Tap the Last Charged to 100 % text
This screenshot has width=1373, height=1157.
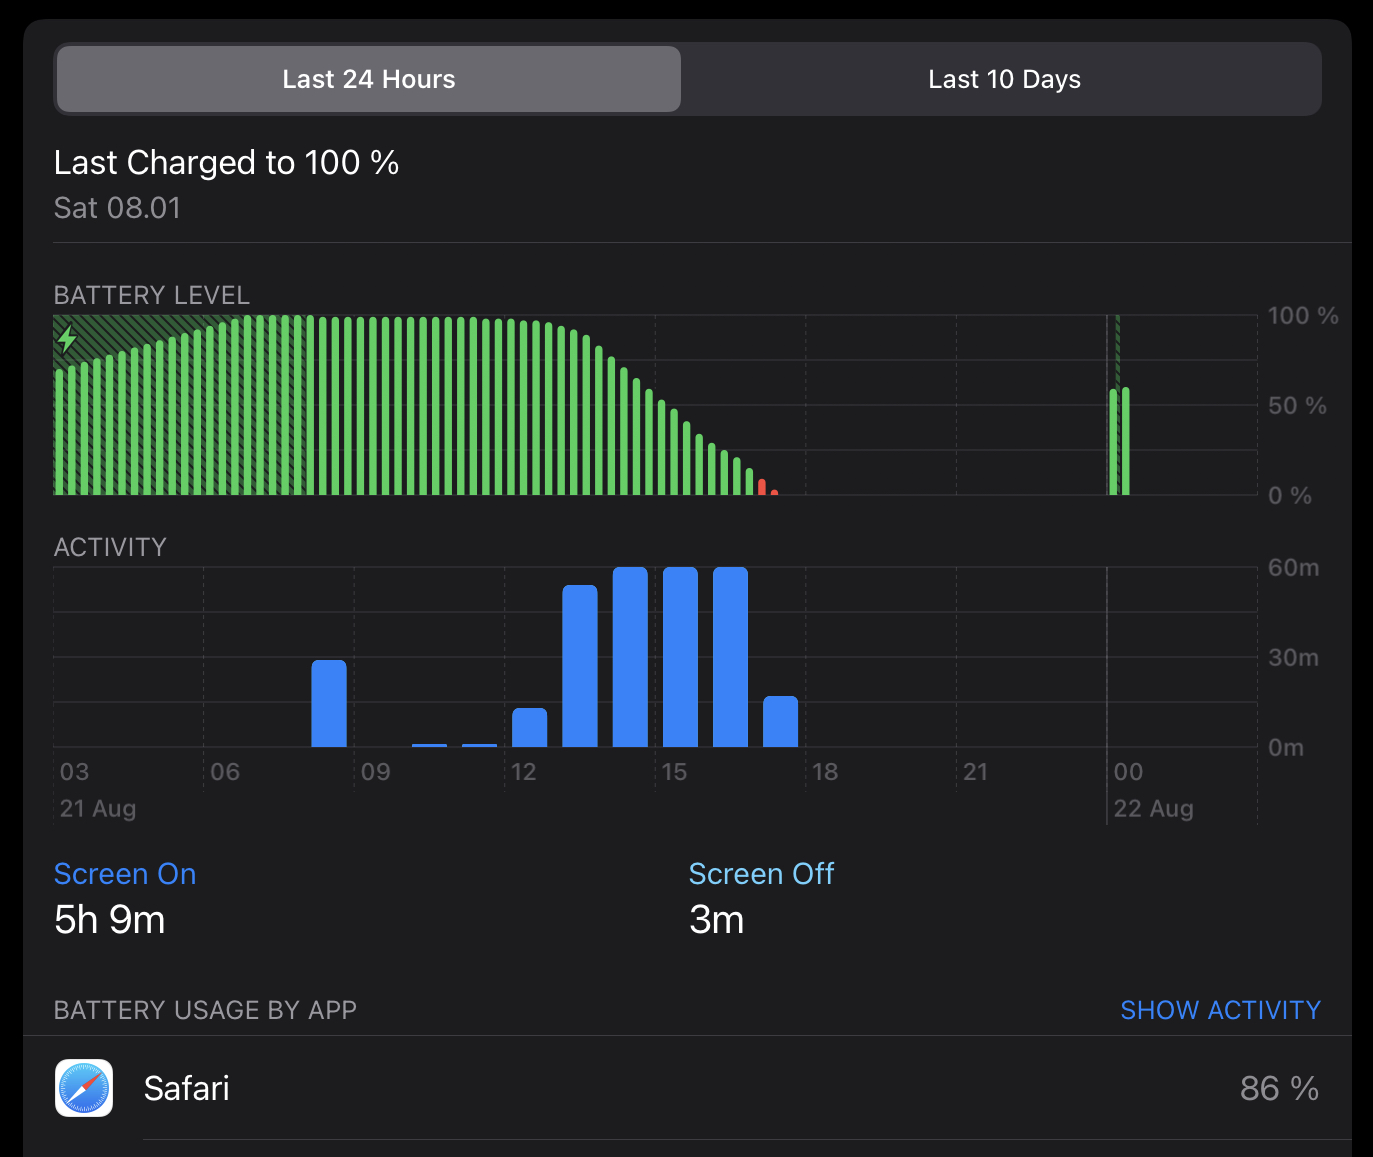tap(227, 162)
